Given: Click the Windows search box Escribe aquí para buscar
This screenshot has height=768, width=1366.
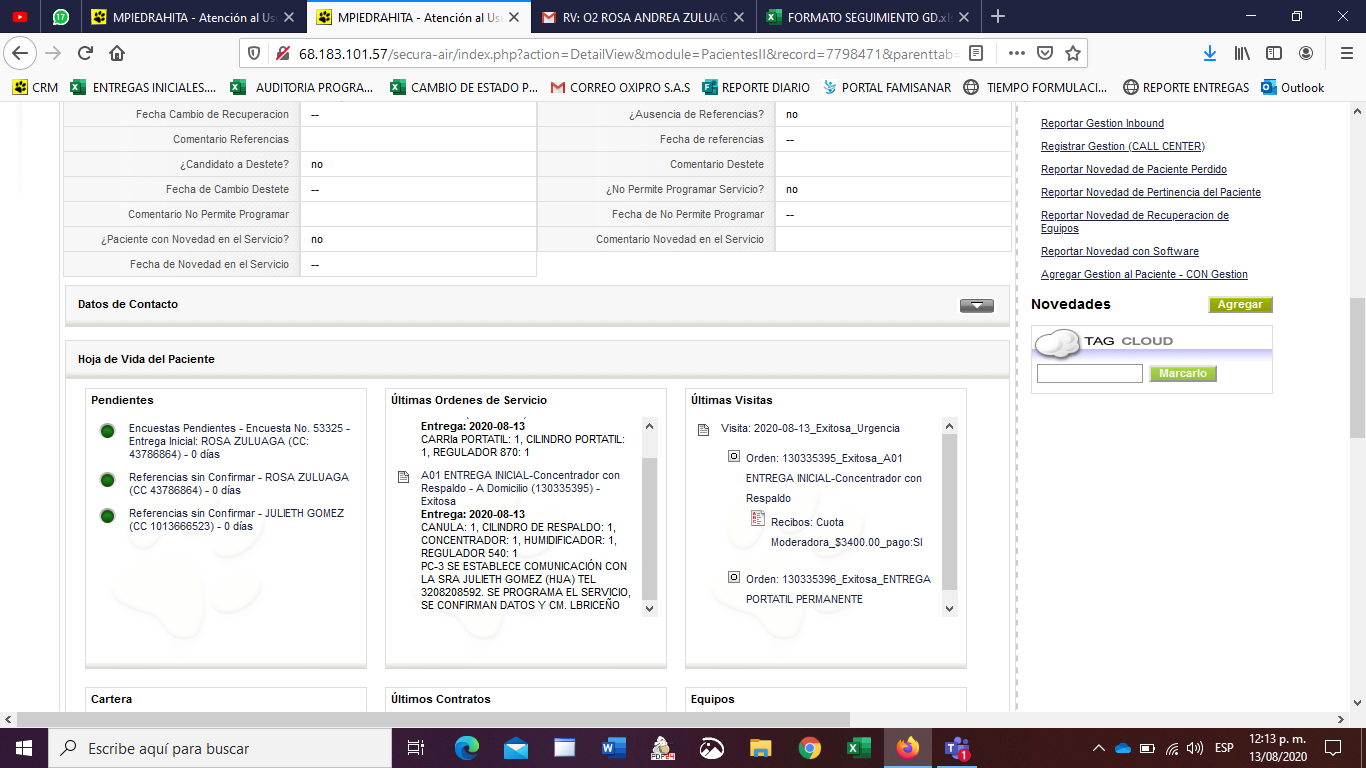Looking at the screenshot, I should [219, 748].
